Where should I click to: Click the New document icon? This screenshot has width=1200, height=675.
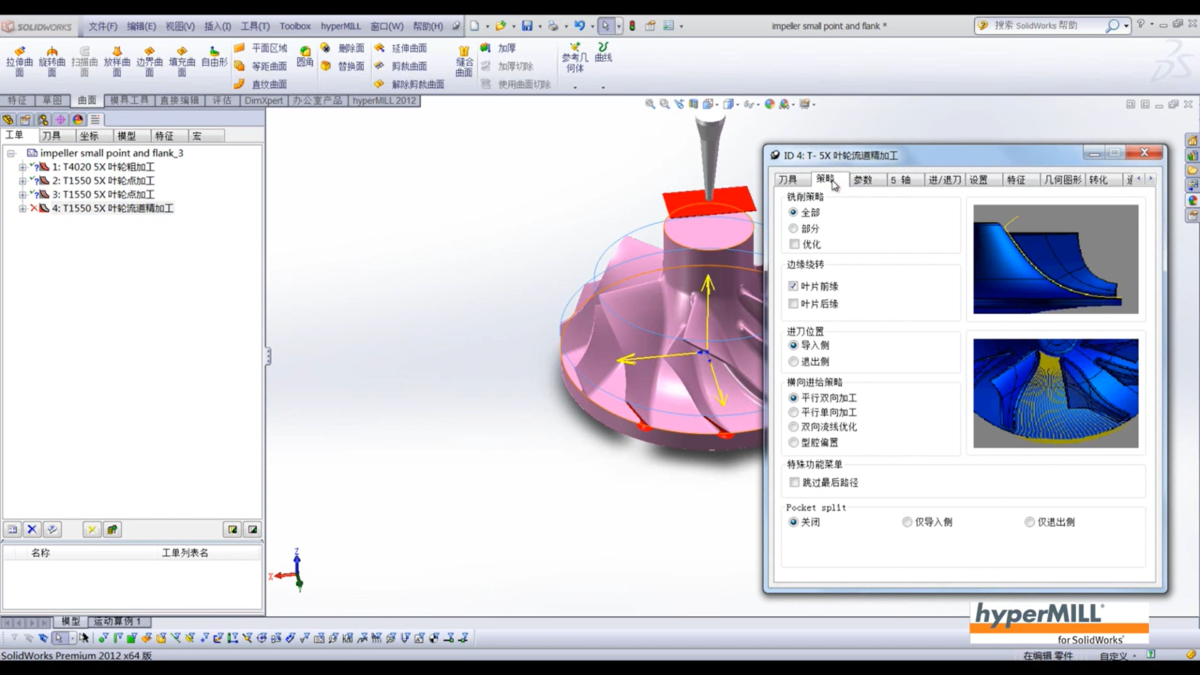[475, 26]
